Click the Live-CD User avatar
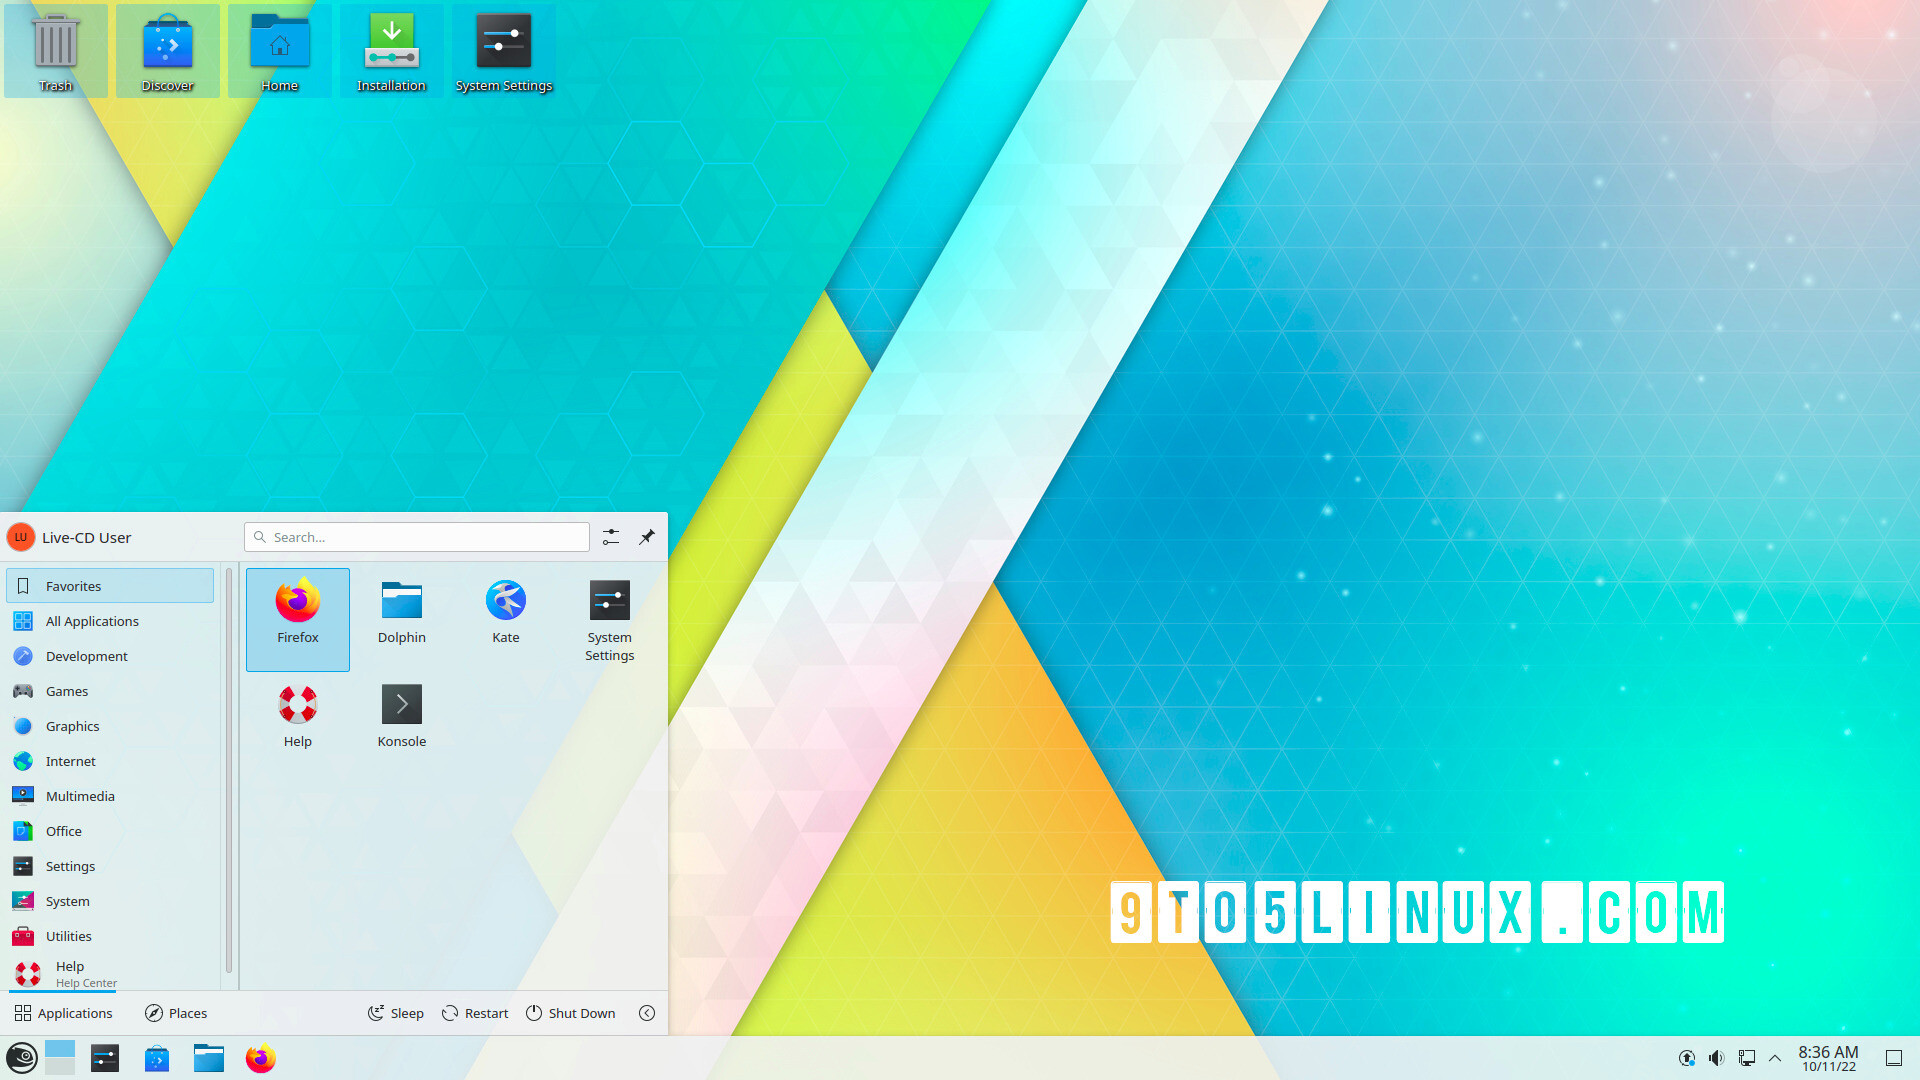Screen dimensions: 1920x1080 21,537
